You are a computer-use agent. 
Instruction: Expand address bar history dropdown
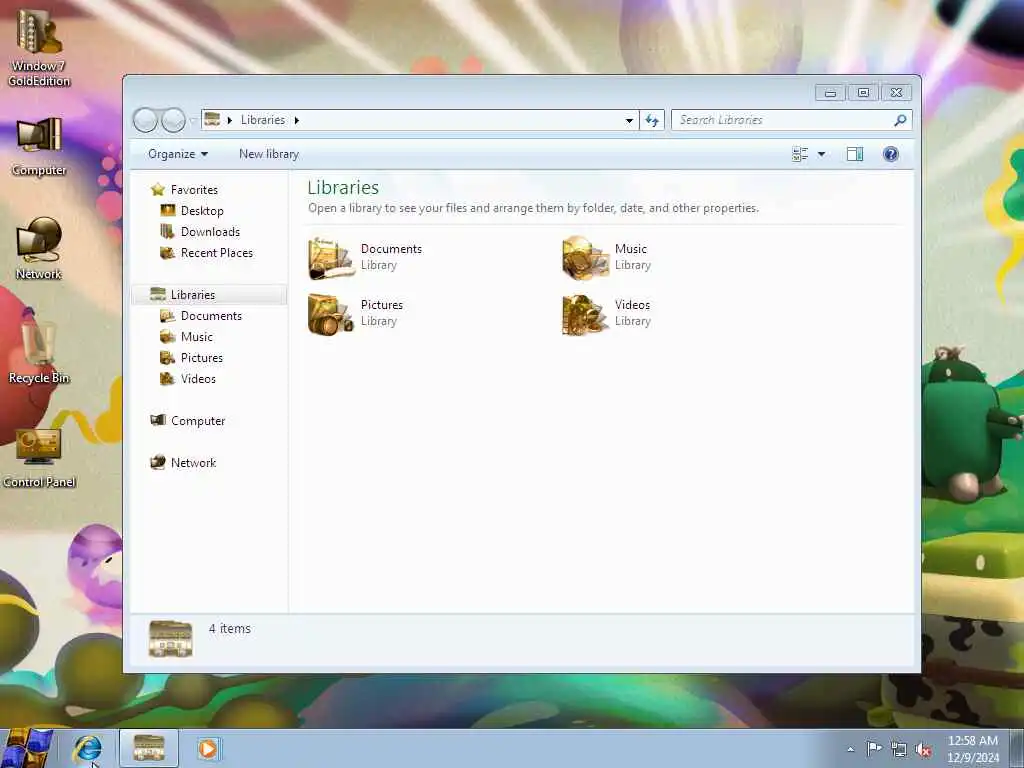pos(629,120)
